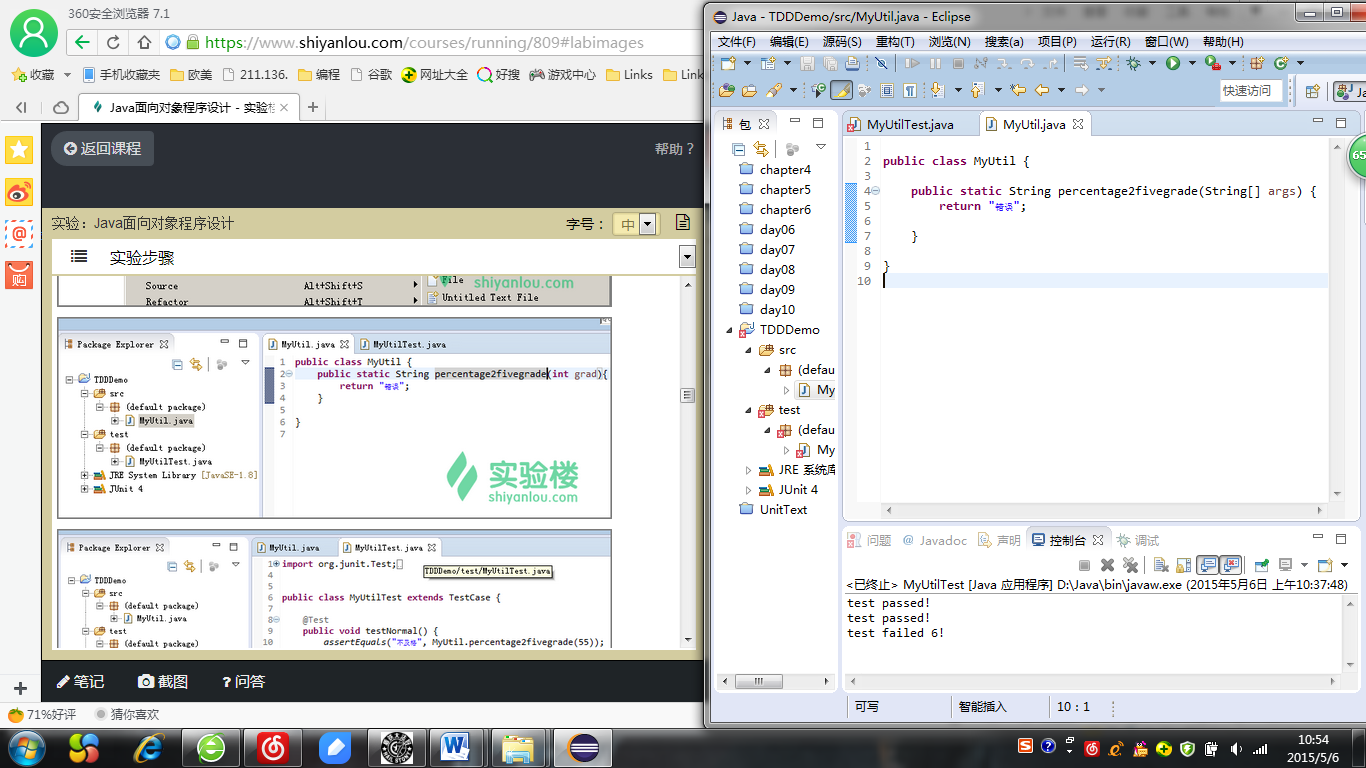Click the hamburger list icon beside 实验步骤
The image size is (1366, 768).
pos(79,257)
